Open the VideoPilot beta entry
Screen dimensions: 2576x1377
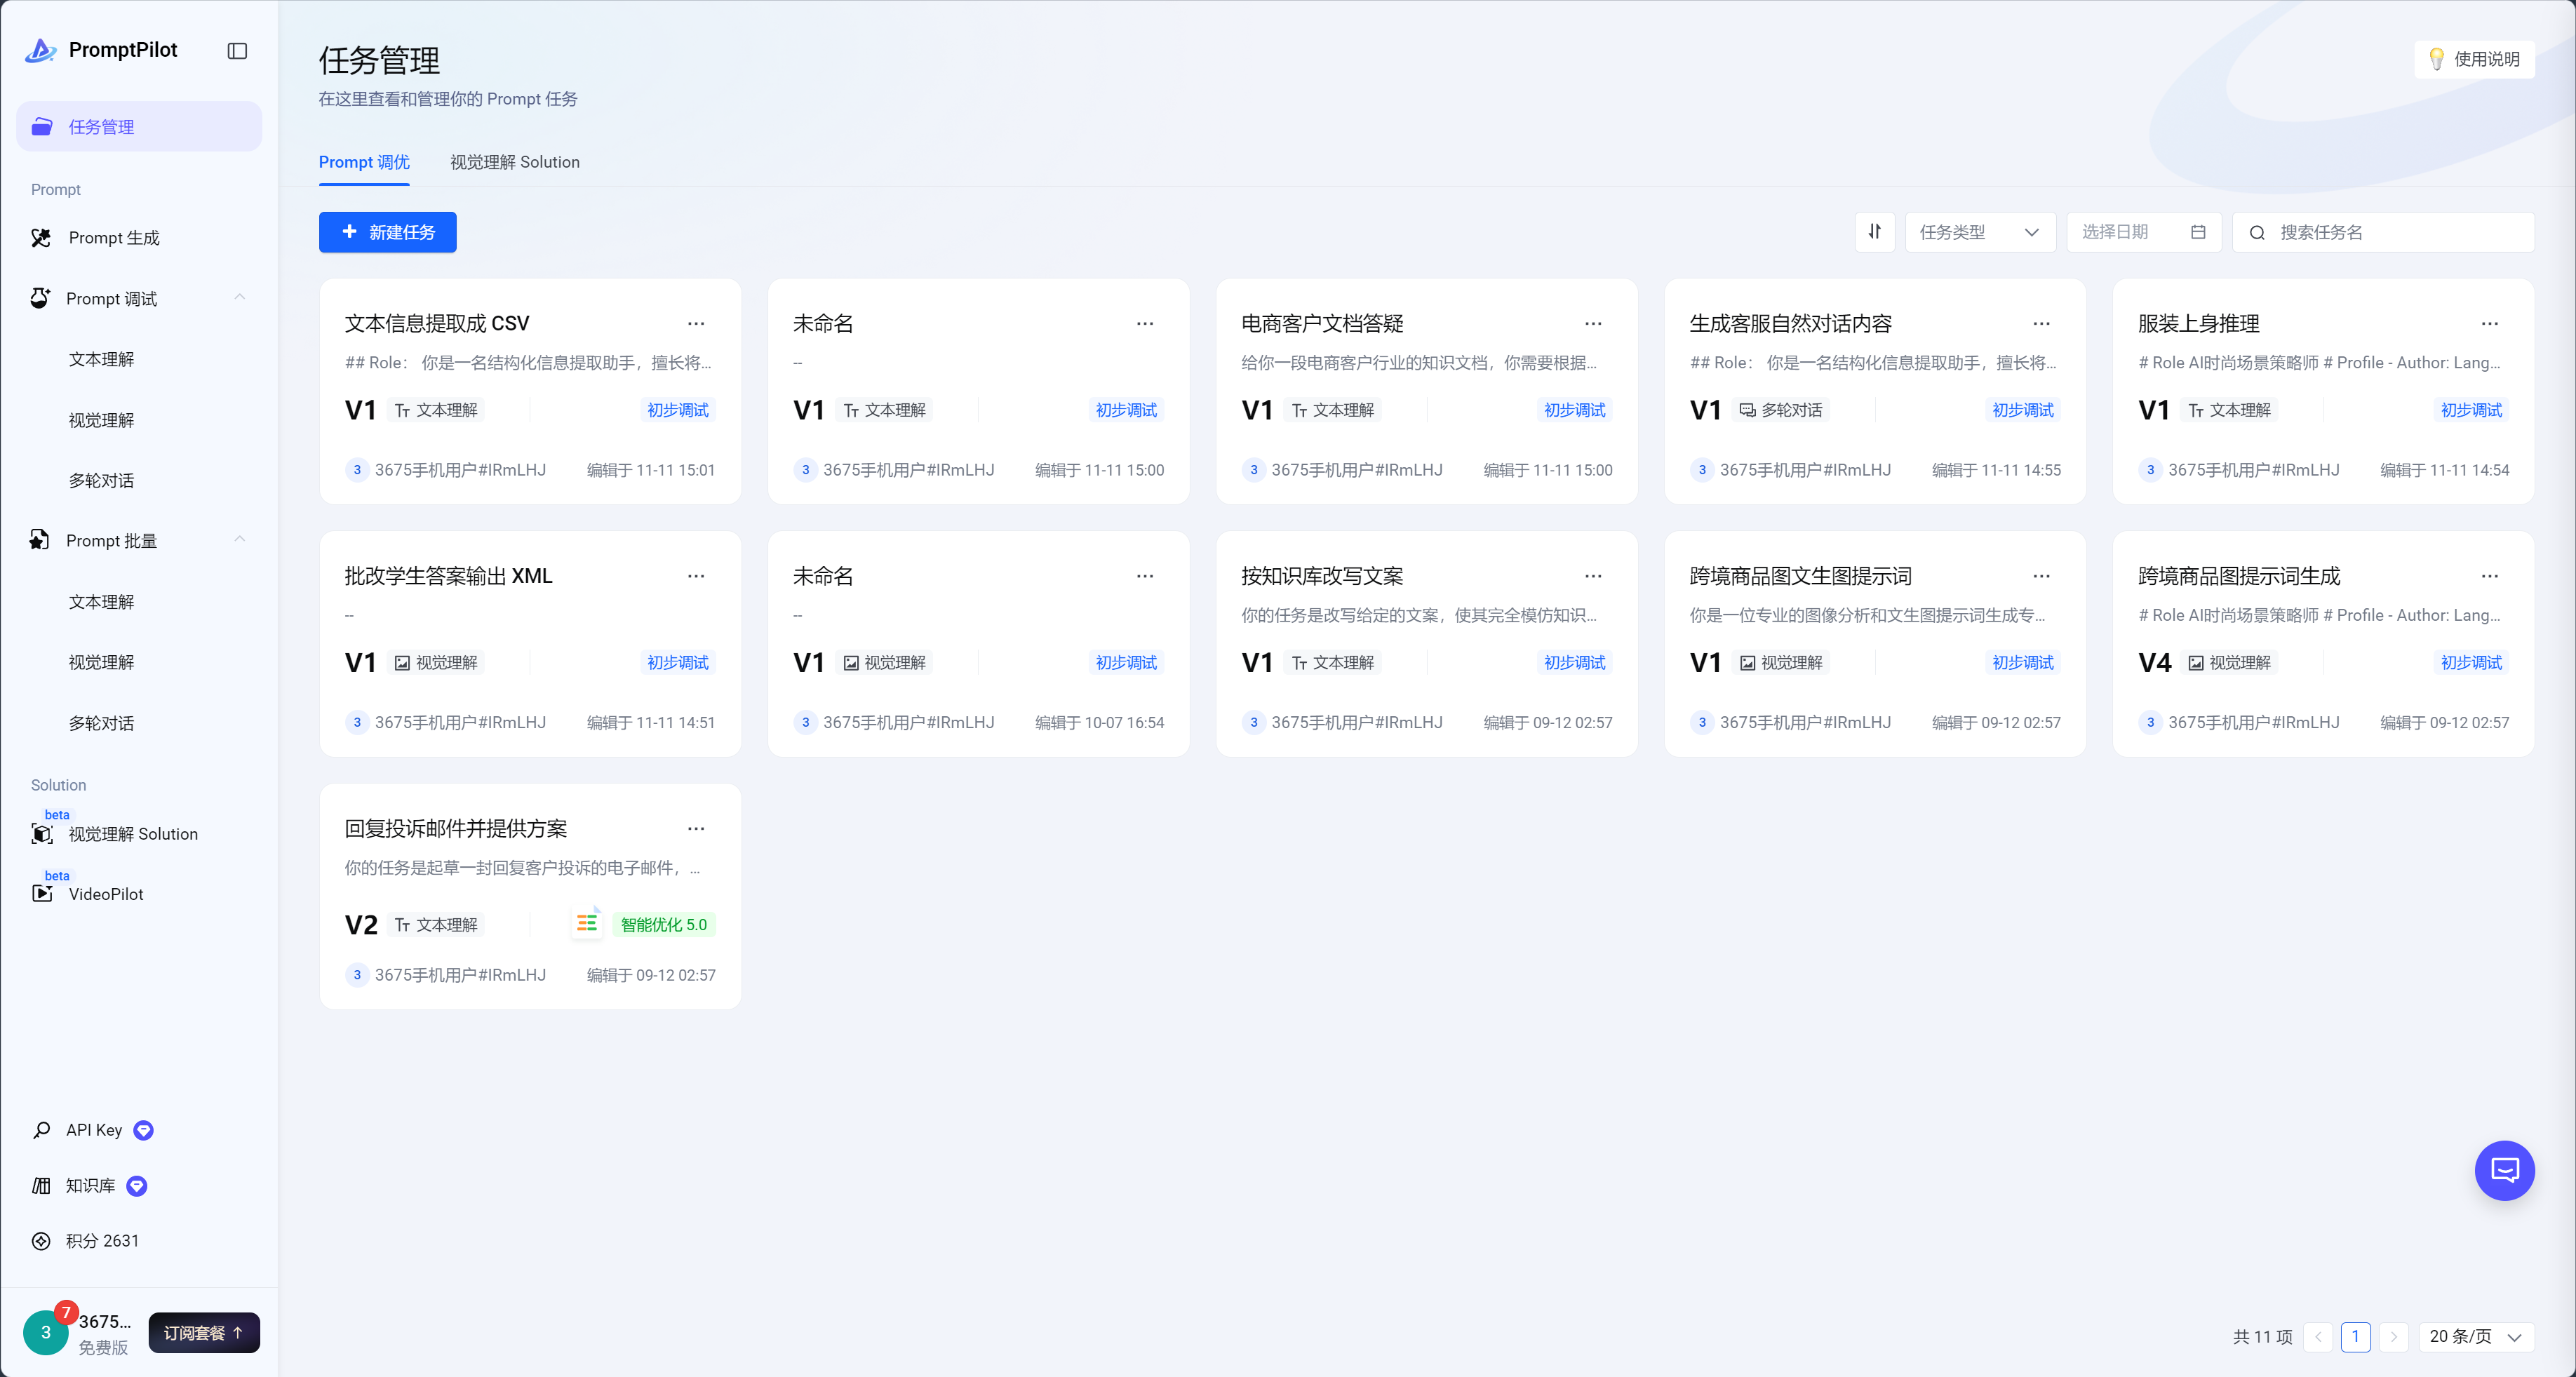coord(105,894)
